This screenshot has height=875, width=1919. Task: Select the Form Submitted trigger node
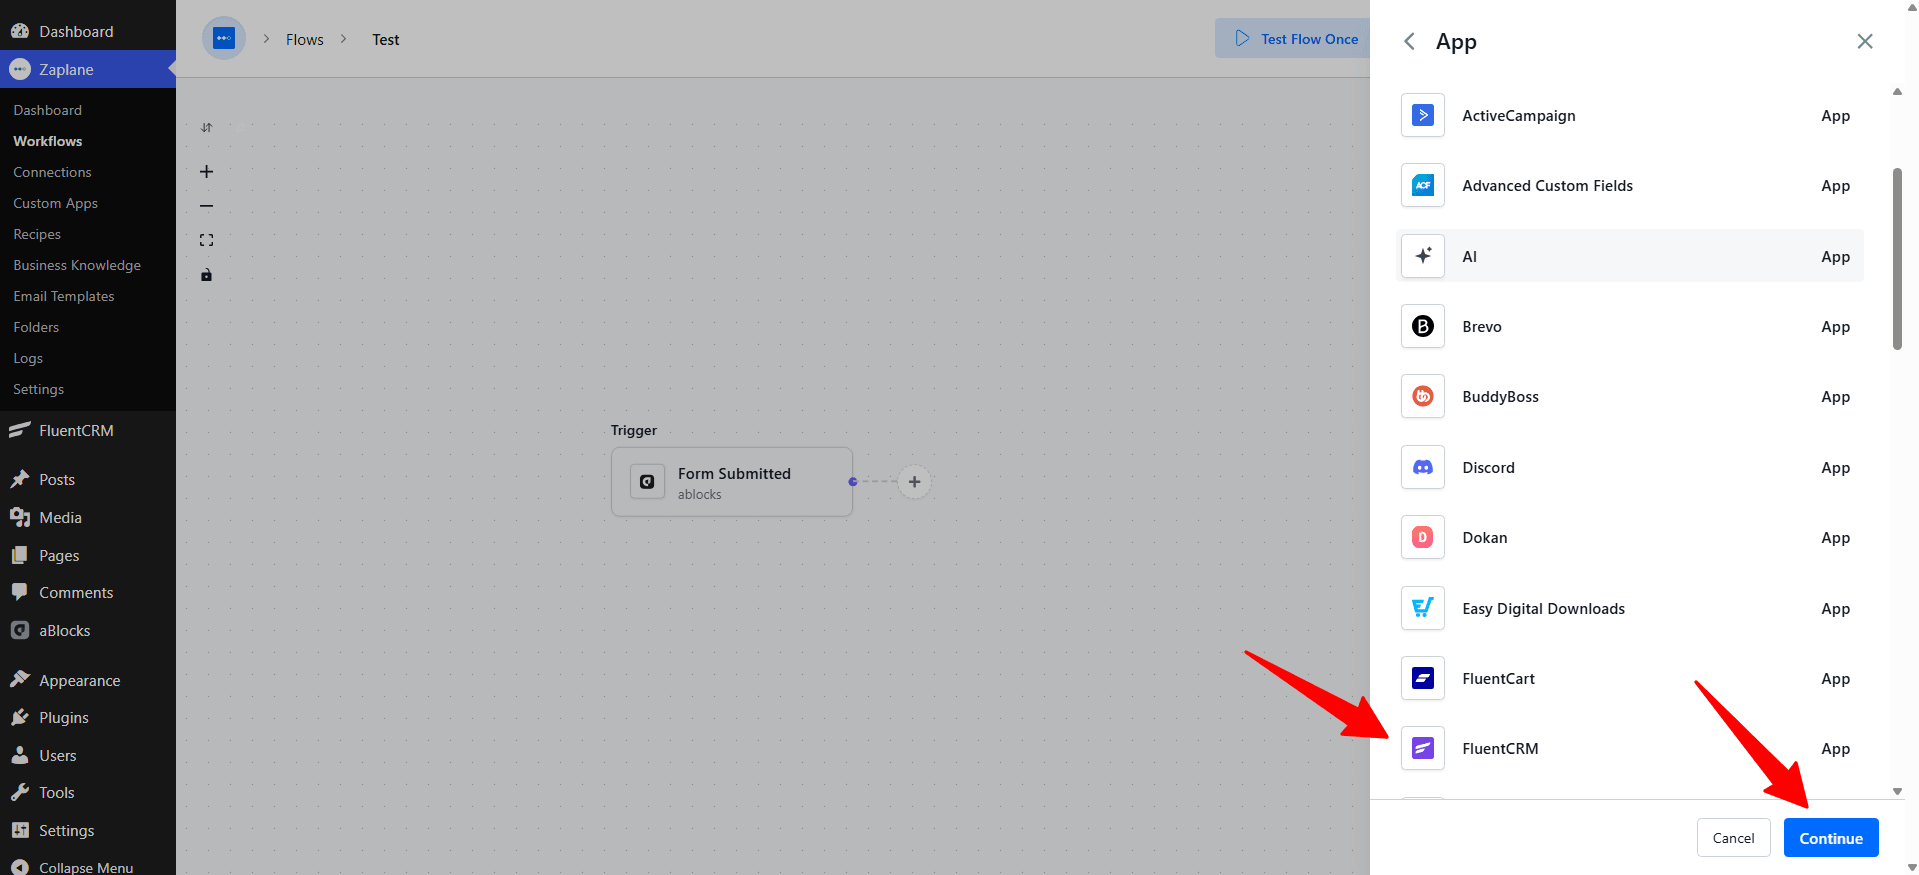pos(732,482)
